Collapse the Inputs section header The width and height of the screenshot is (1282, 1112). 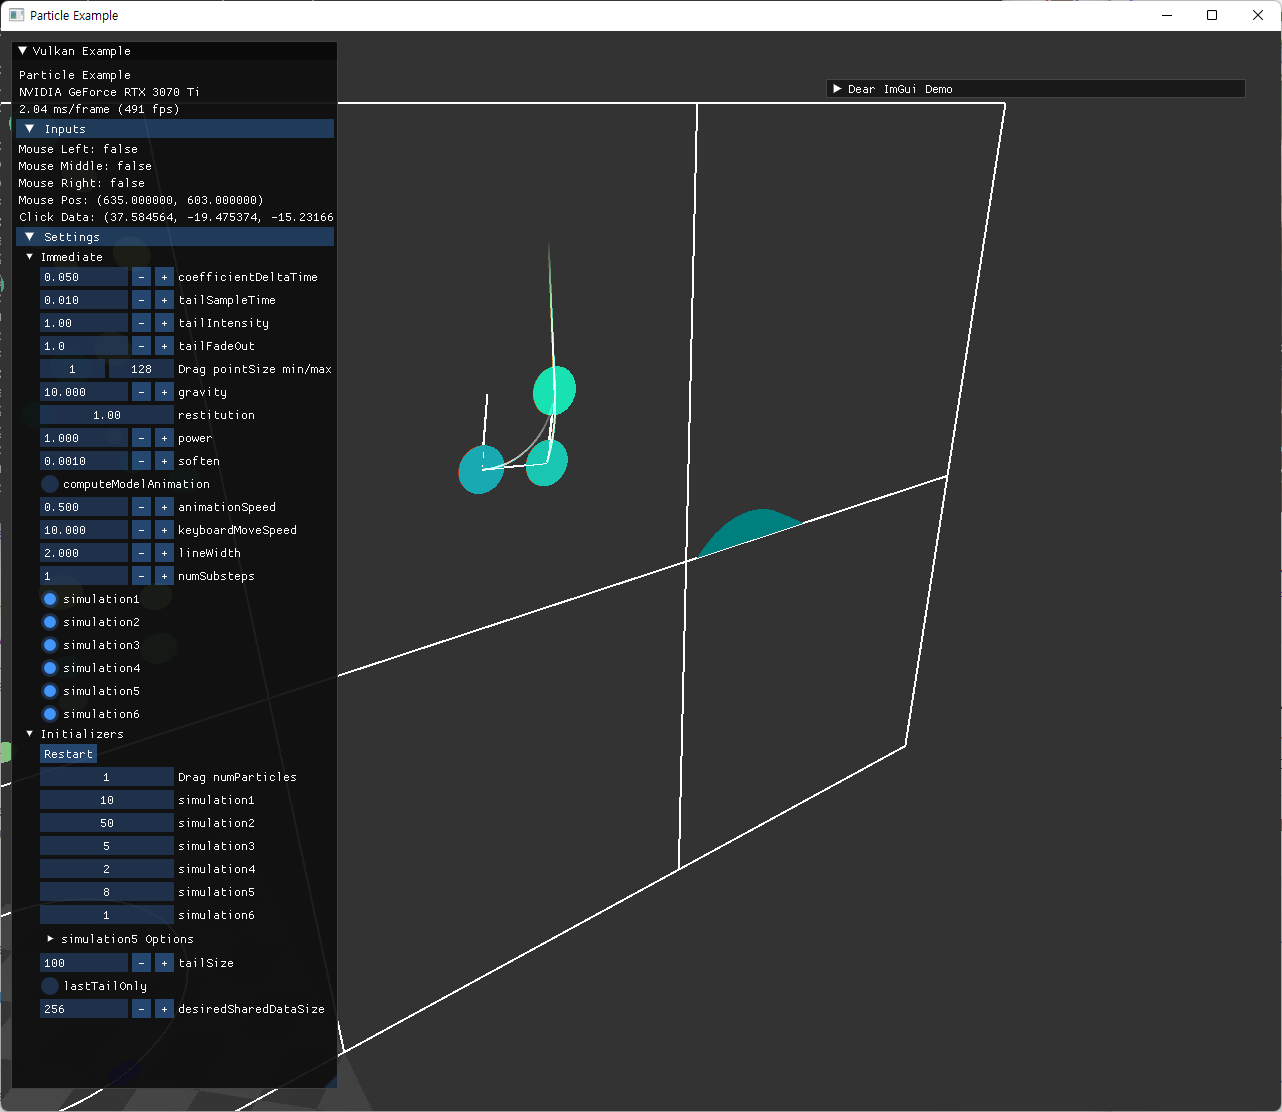[175, 129]
